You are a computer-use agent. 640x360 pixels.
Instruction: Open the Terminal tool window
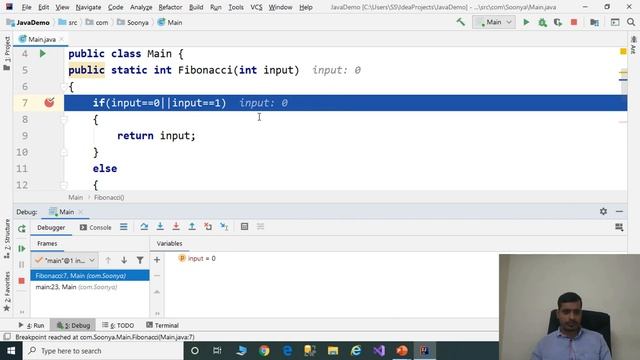tap(162, 325)
